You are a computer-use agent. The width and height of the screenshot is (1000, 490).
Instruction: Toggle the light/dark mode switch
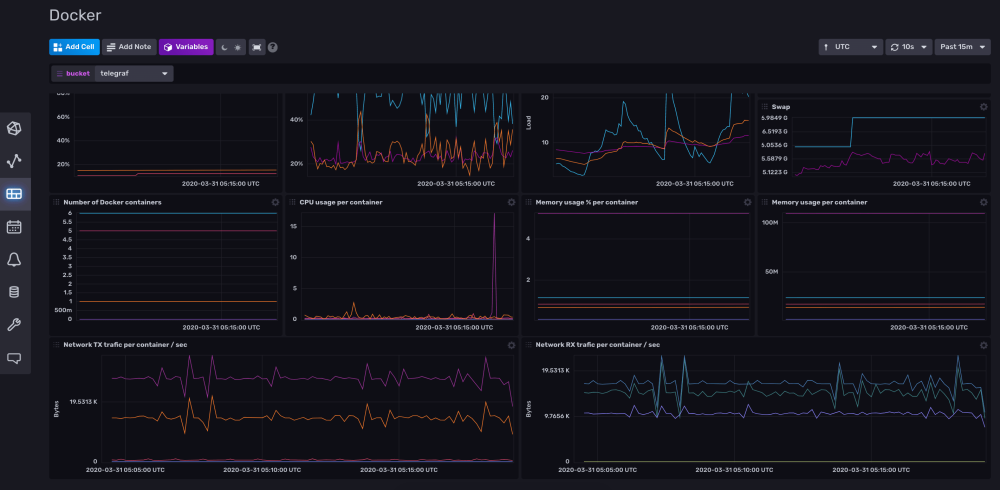[231, 47]
